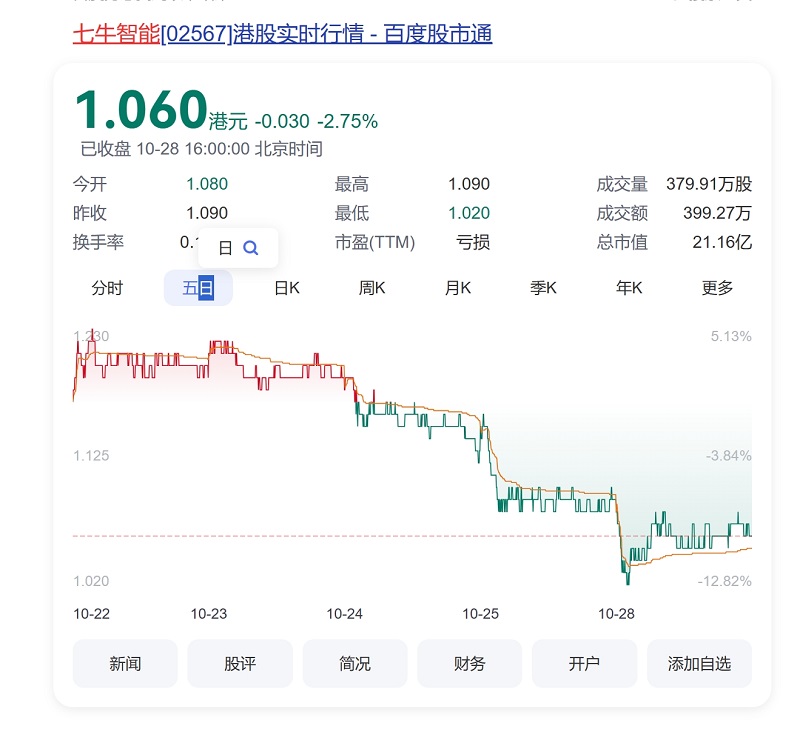
Task: Open the 新闻 section button
Action: tap(125, 664)
